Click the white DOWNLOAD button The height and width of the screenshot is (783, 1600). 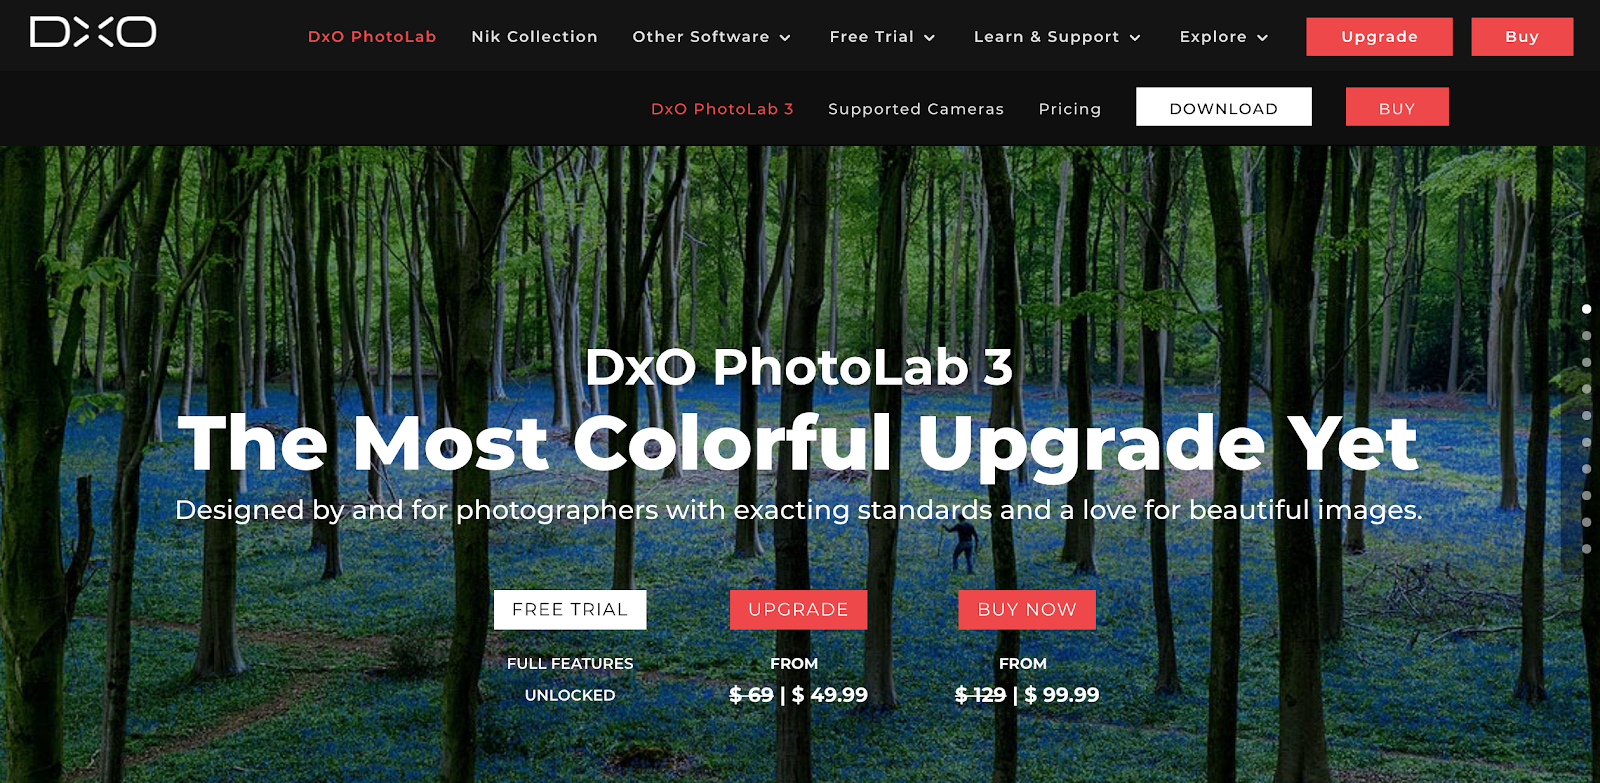click(x=1224, y=107)
